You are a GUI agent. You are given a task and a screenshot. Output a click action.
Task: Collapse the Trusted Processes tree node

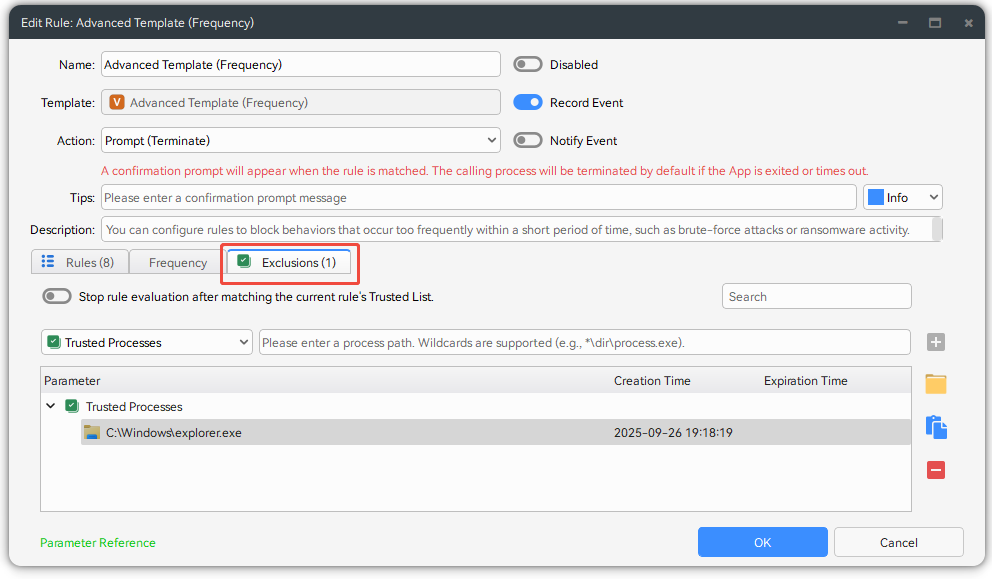pyautogui.click(x=51, y=407)
